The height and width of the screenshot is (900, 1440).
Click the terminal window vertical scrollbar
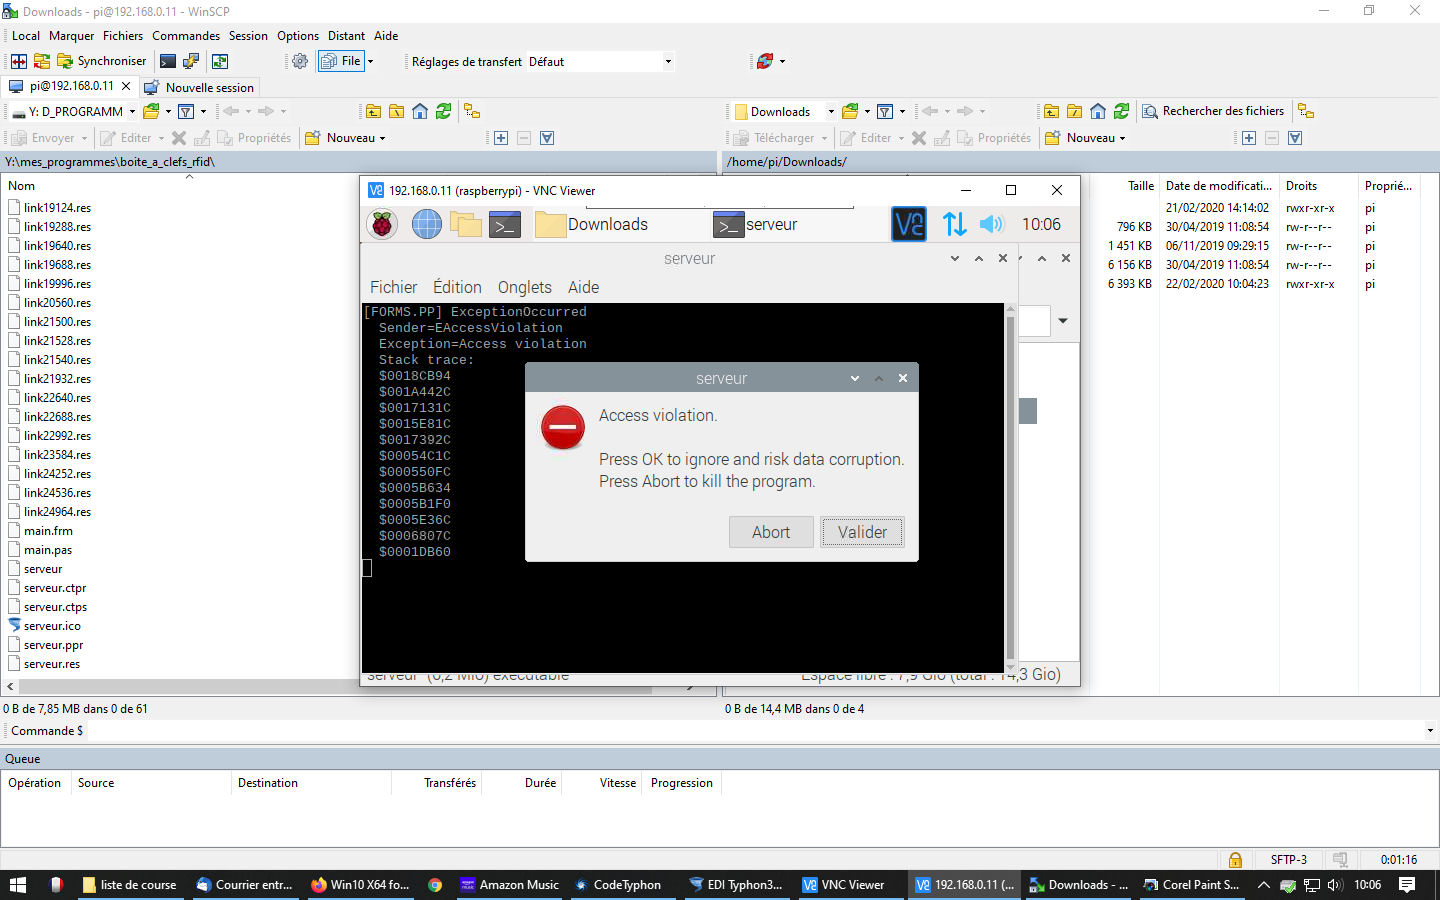click(x=1010, y=490)
